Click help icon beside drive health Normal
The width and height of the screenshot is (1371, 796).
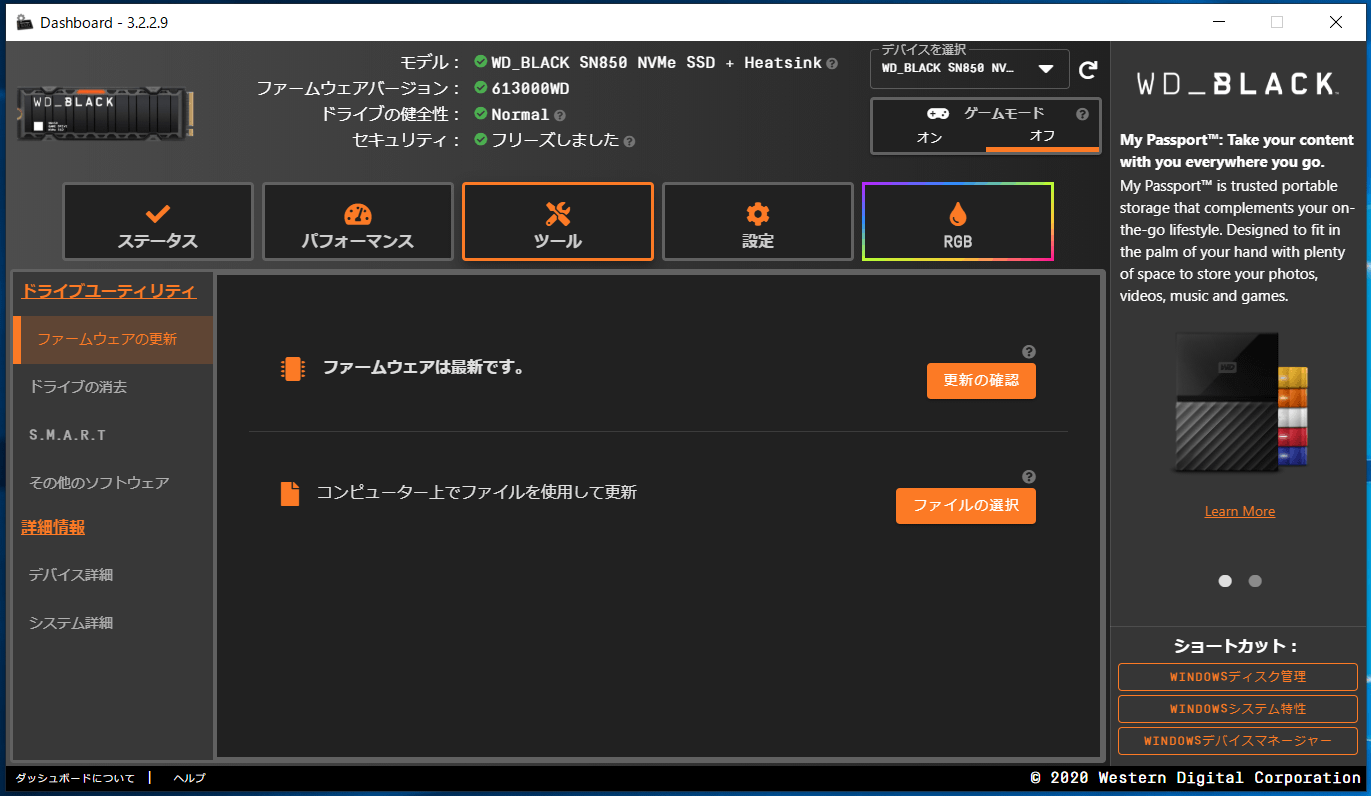[559, 115]
